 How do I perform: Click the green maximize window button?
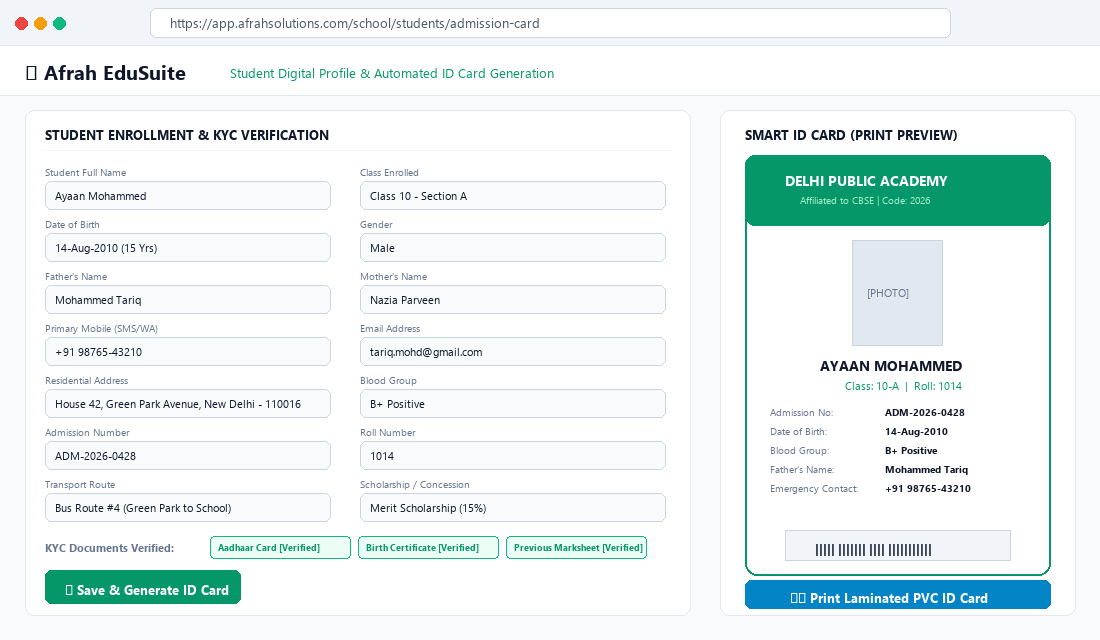click(60, 23)
